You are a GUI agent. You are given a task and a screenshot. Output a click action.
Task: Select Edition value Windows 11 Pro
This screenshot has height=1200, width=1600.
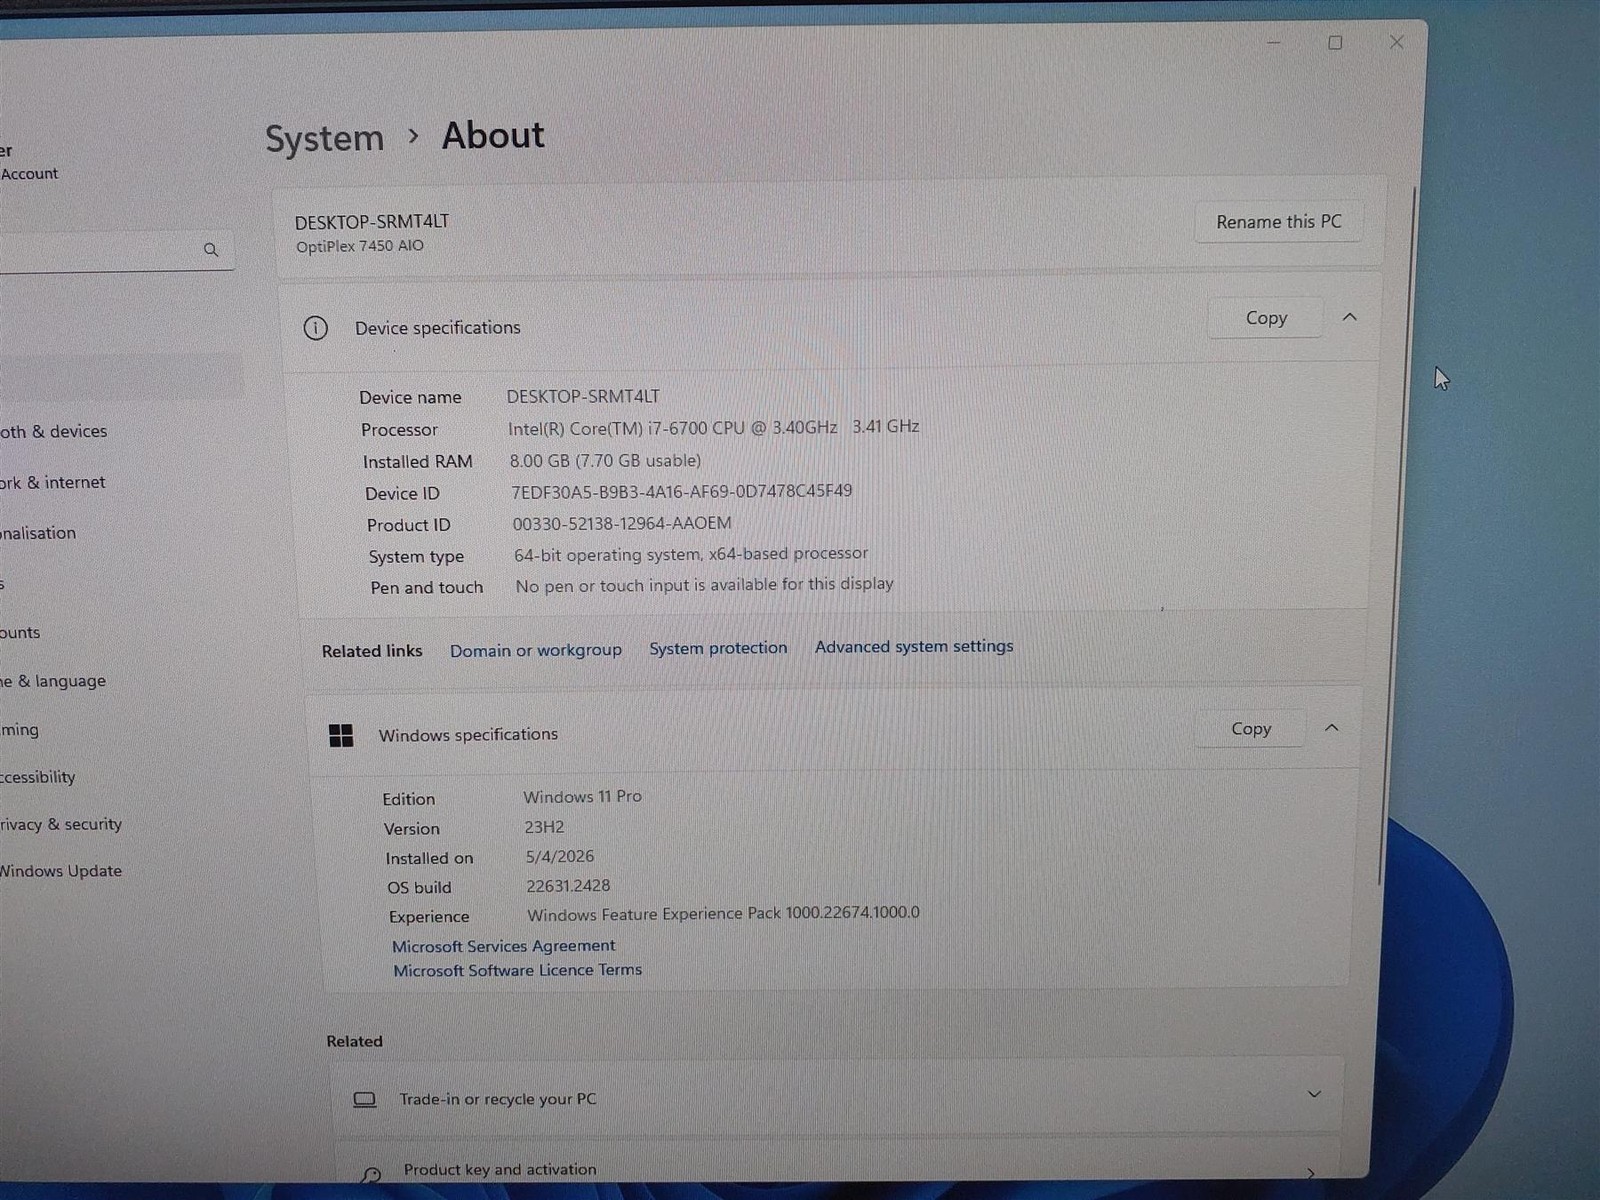point(583,797)
